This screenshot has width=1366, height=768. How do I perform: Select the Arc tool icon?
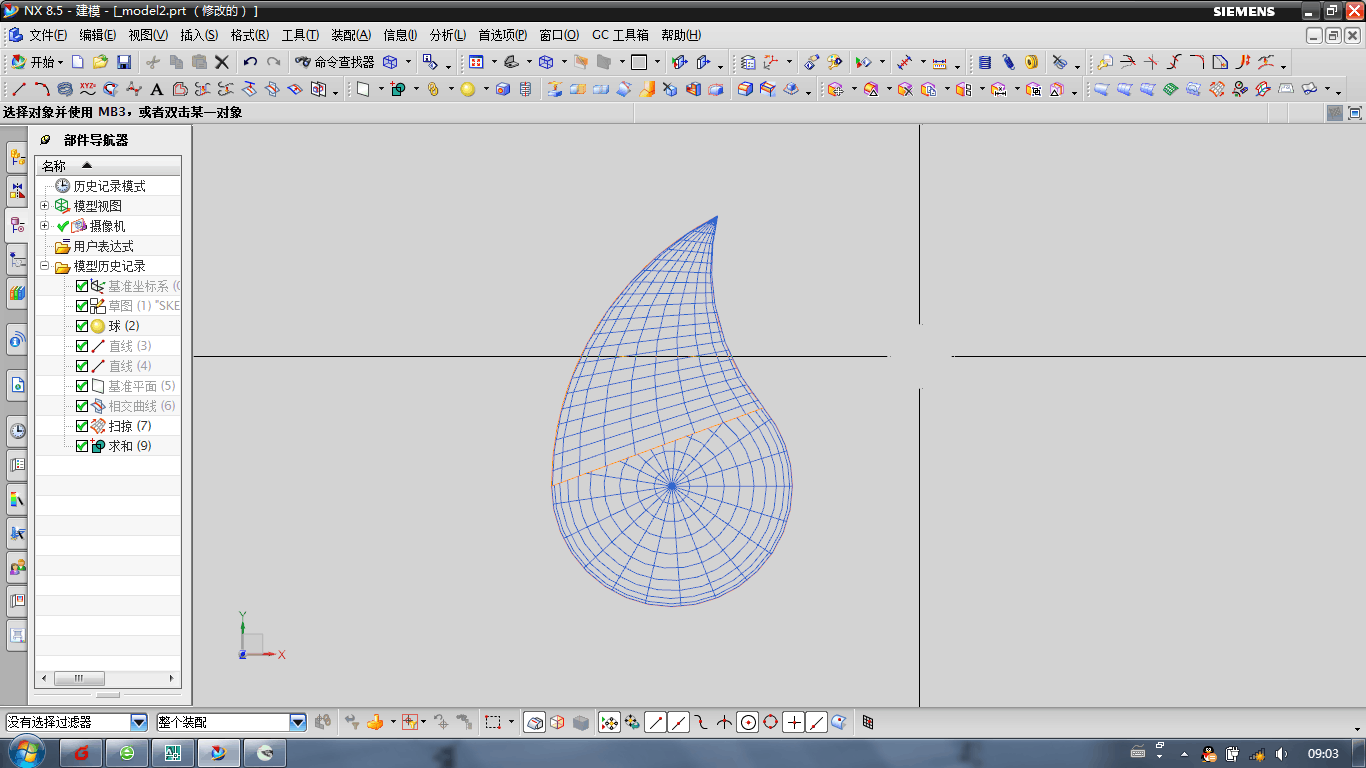click(42, 89)
